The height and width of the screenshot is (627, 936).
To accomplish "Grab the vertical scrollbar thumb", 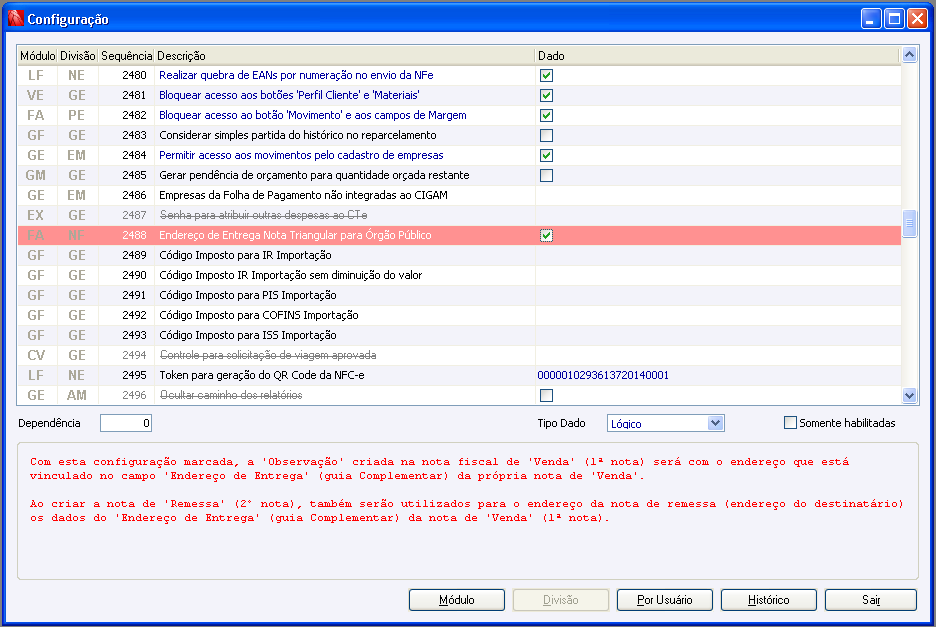I will click(909, 224).
